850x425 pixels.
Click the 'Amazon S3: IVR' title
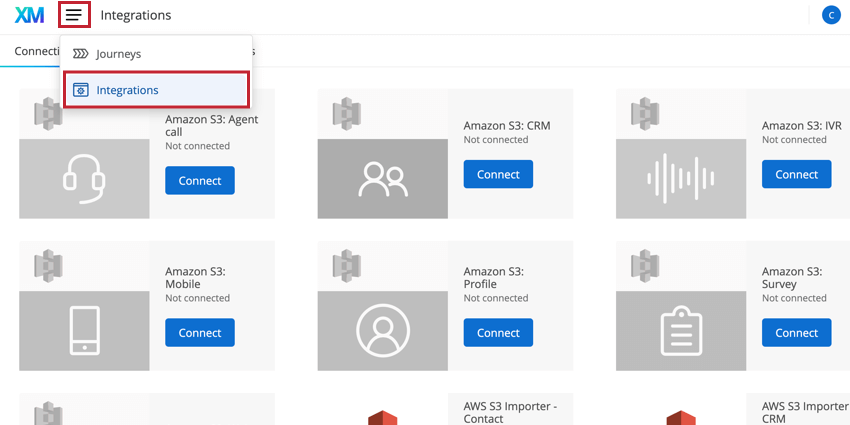[x=802, y=126]
